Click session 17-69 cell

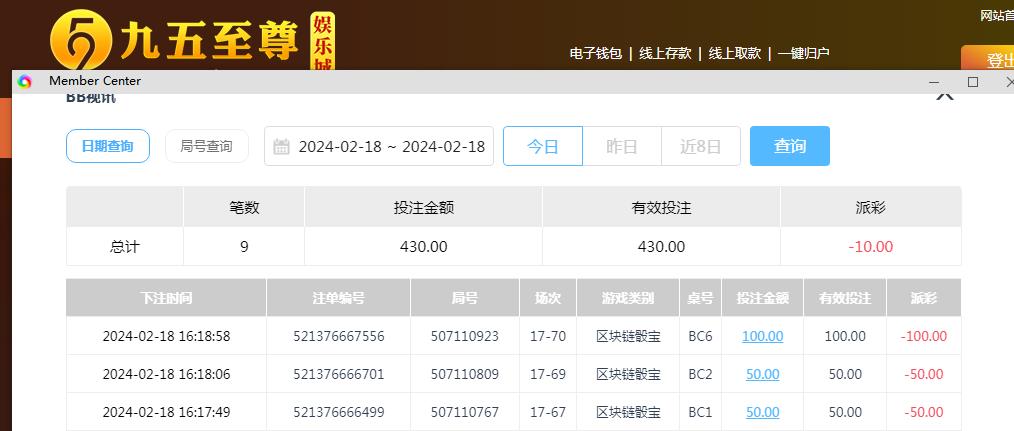point(548,375)
